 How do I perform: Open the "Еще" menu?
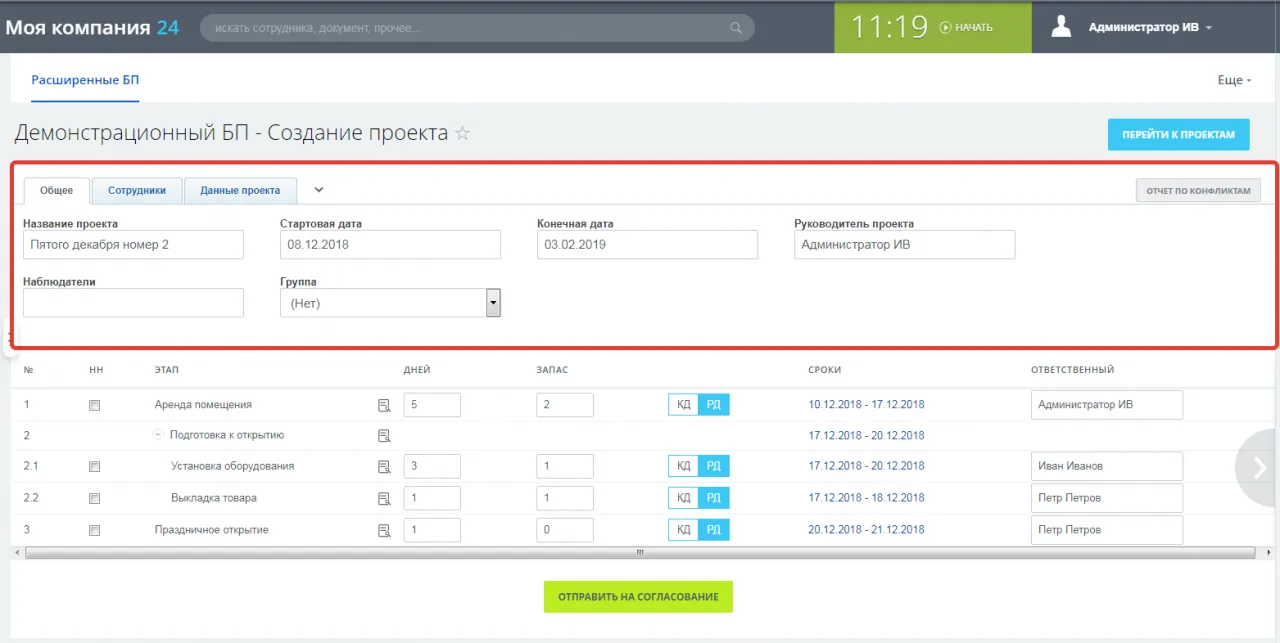coord(1234,79)
